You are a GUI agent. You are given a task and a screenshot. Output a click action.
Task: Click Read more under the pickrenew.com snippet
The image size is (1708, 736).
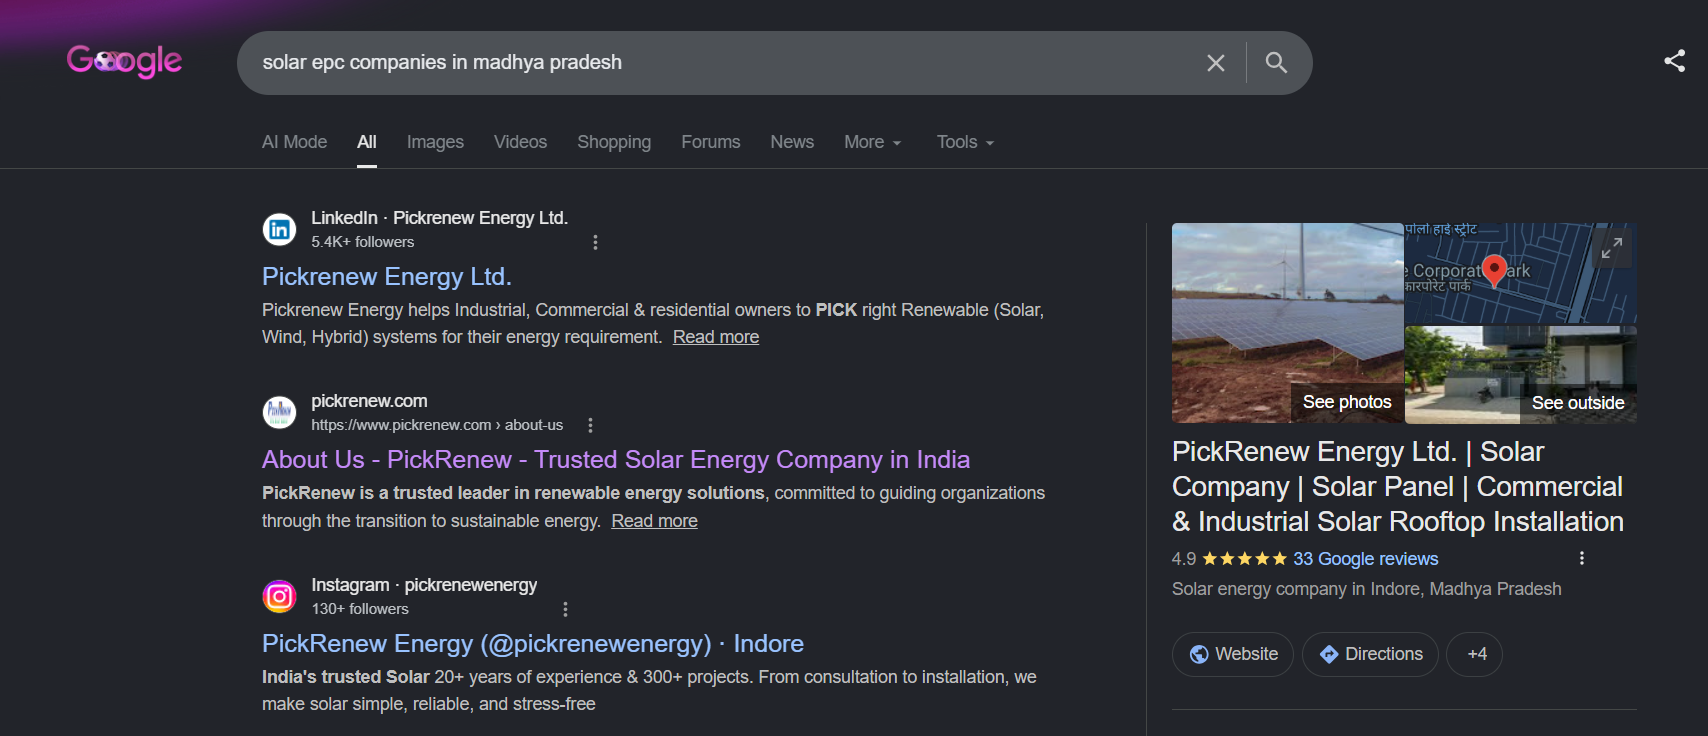tap(655, 521)
